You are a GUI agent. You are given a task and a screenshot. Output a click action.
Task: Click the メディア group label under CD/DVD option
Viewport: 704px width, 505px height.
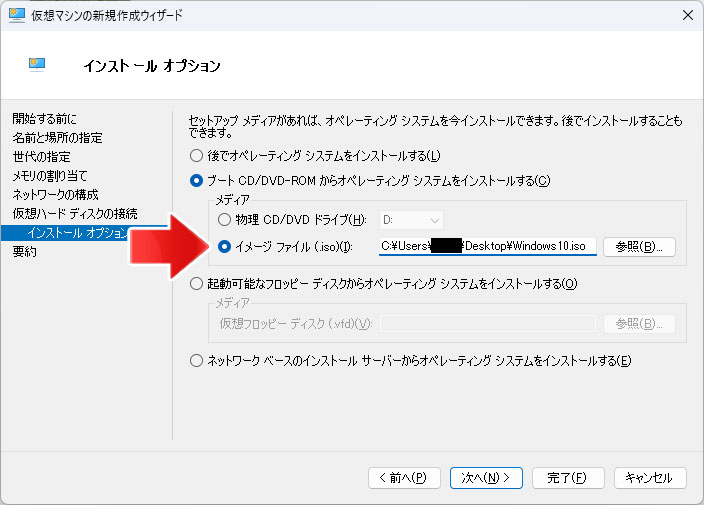click(232, 200)
